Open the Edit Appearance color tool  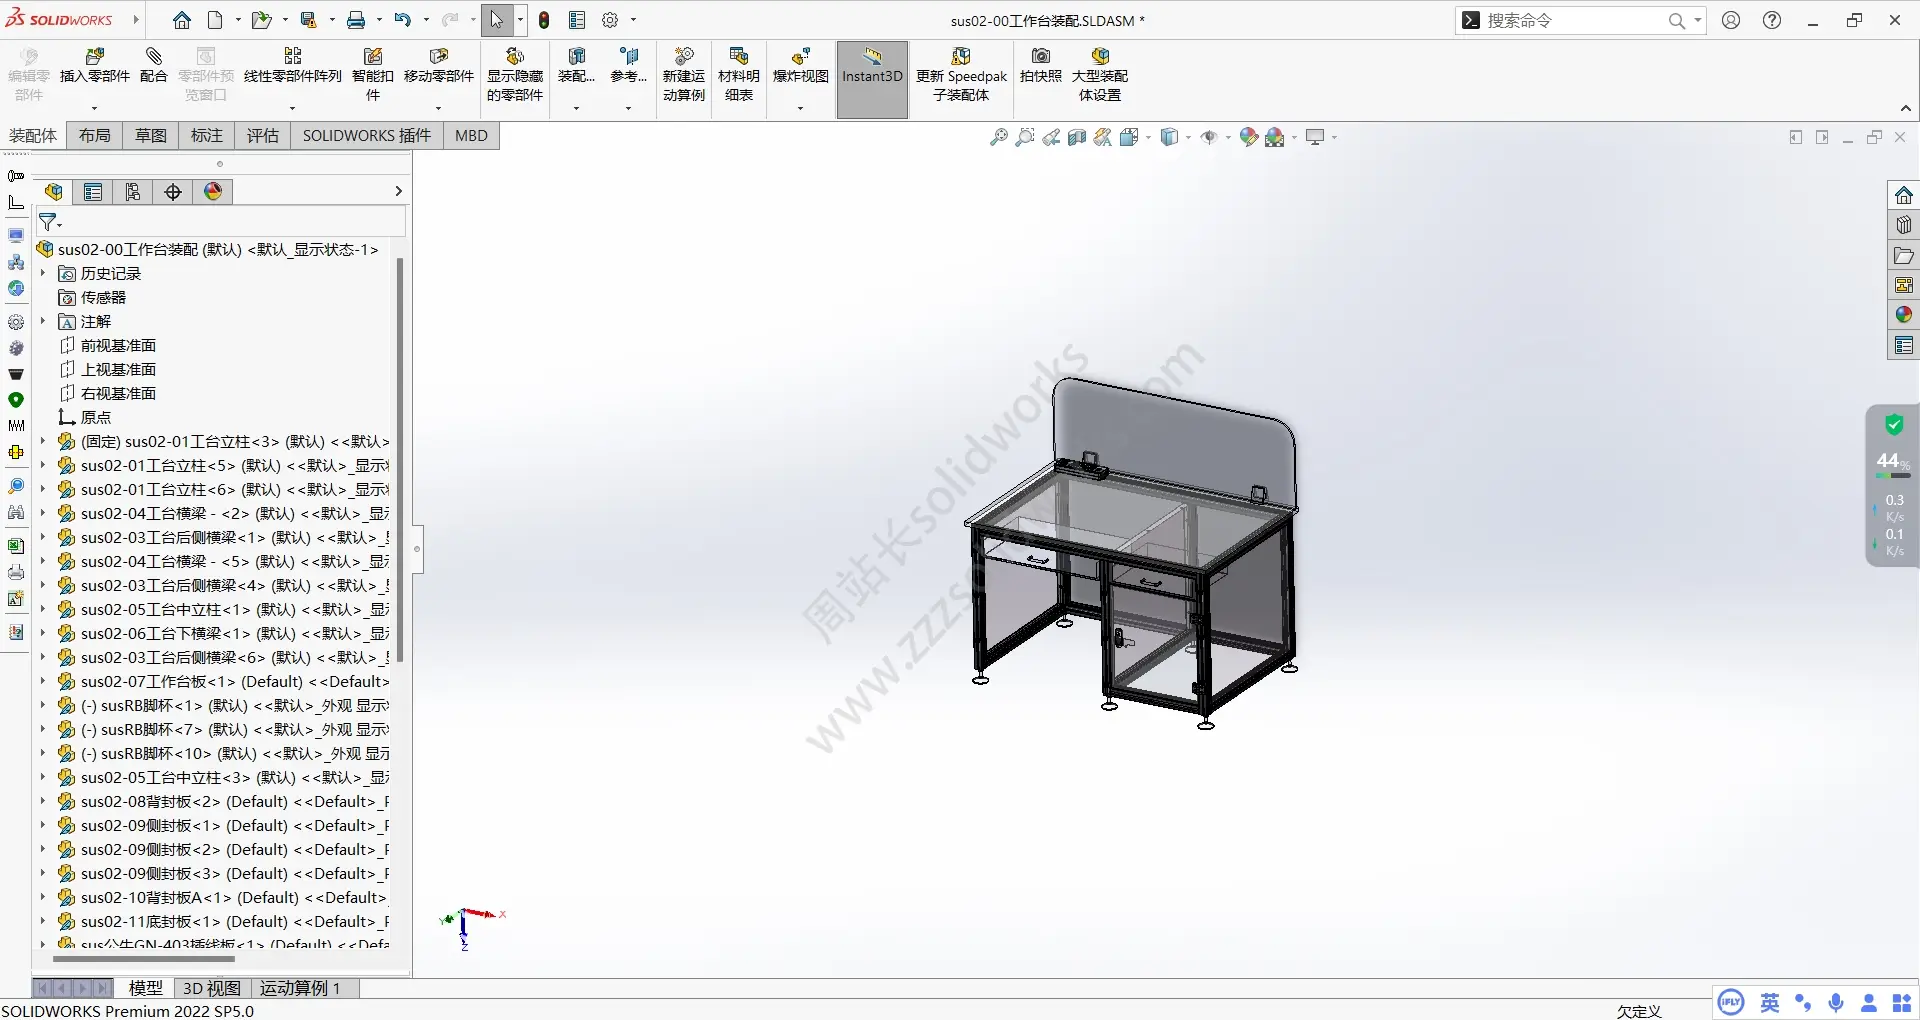(x=1248, y=137)
